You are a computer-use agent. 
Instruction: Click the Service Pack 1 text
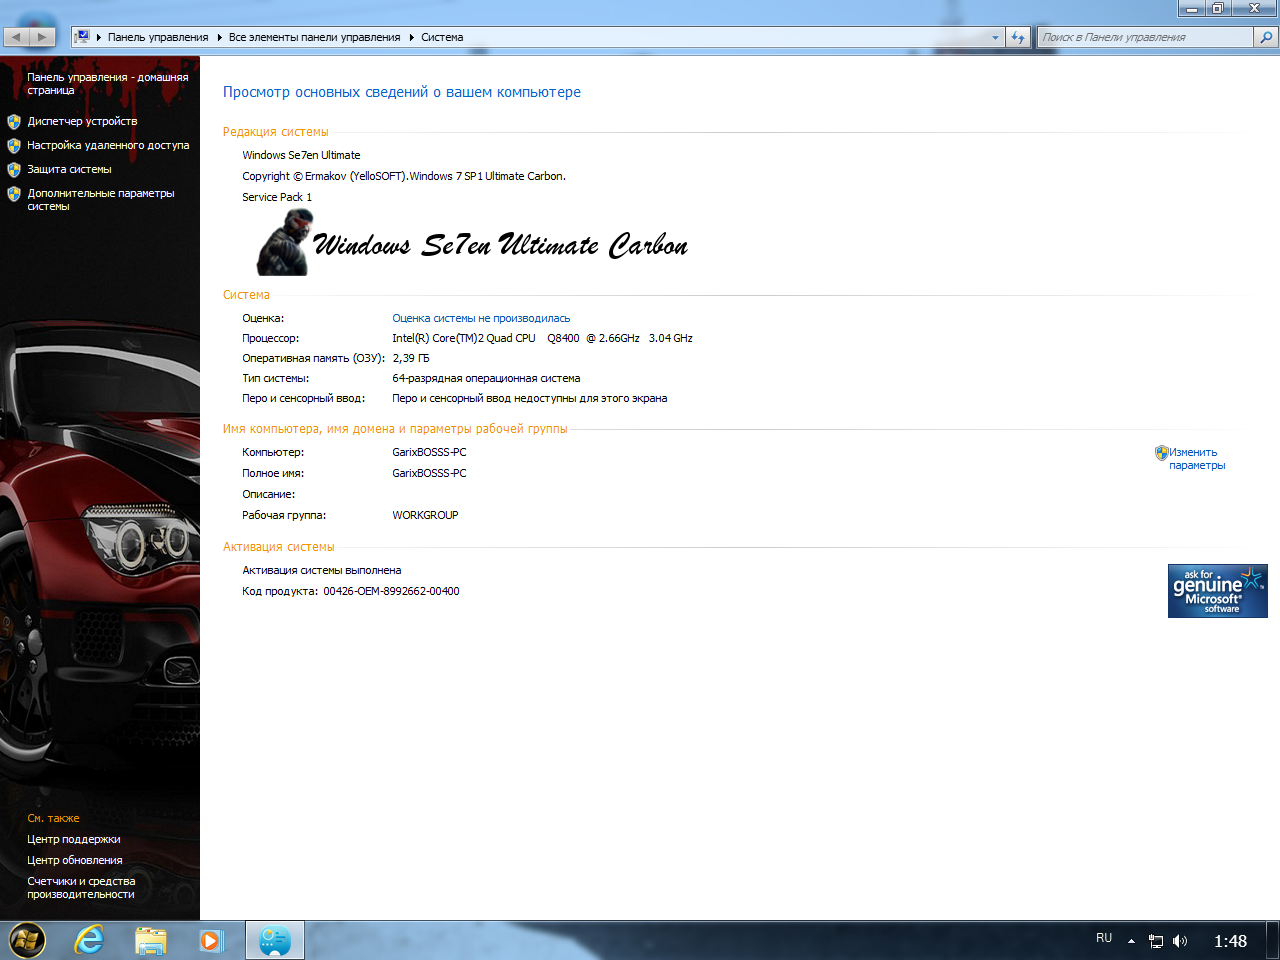(x=277, y=197)
